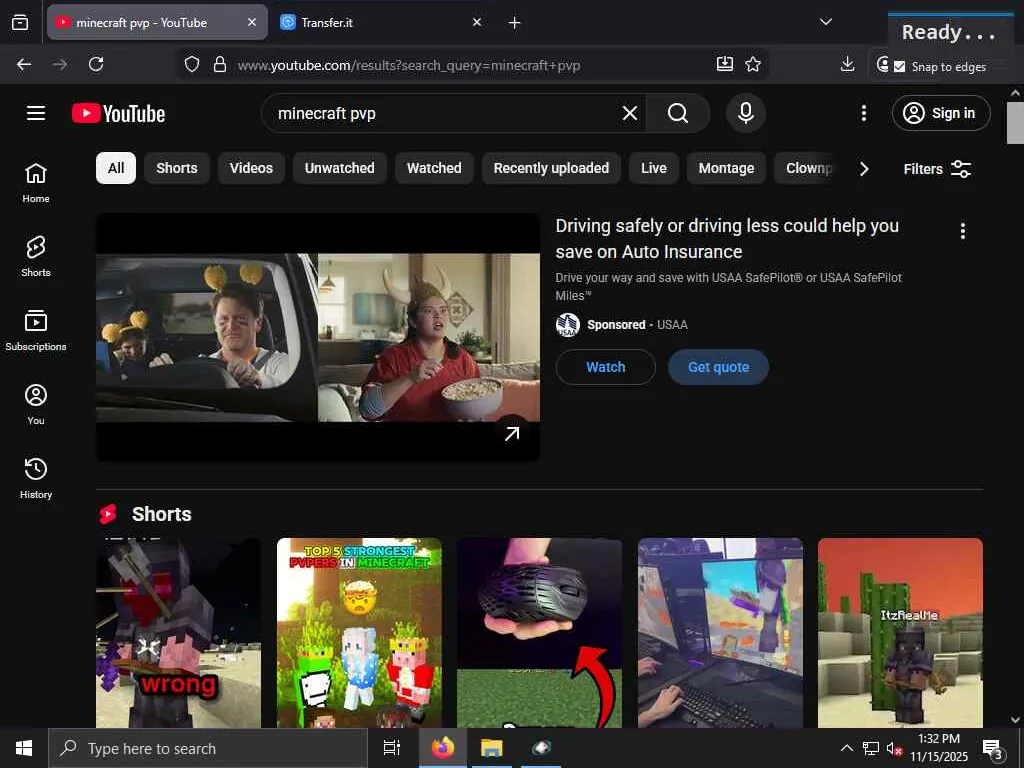Click the Windows taskbar search box
This screenshot has width=1024, height=768.
tap(208, 748)
